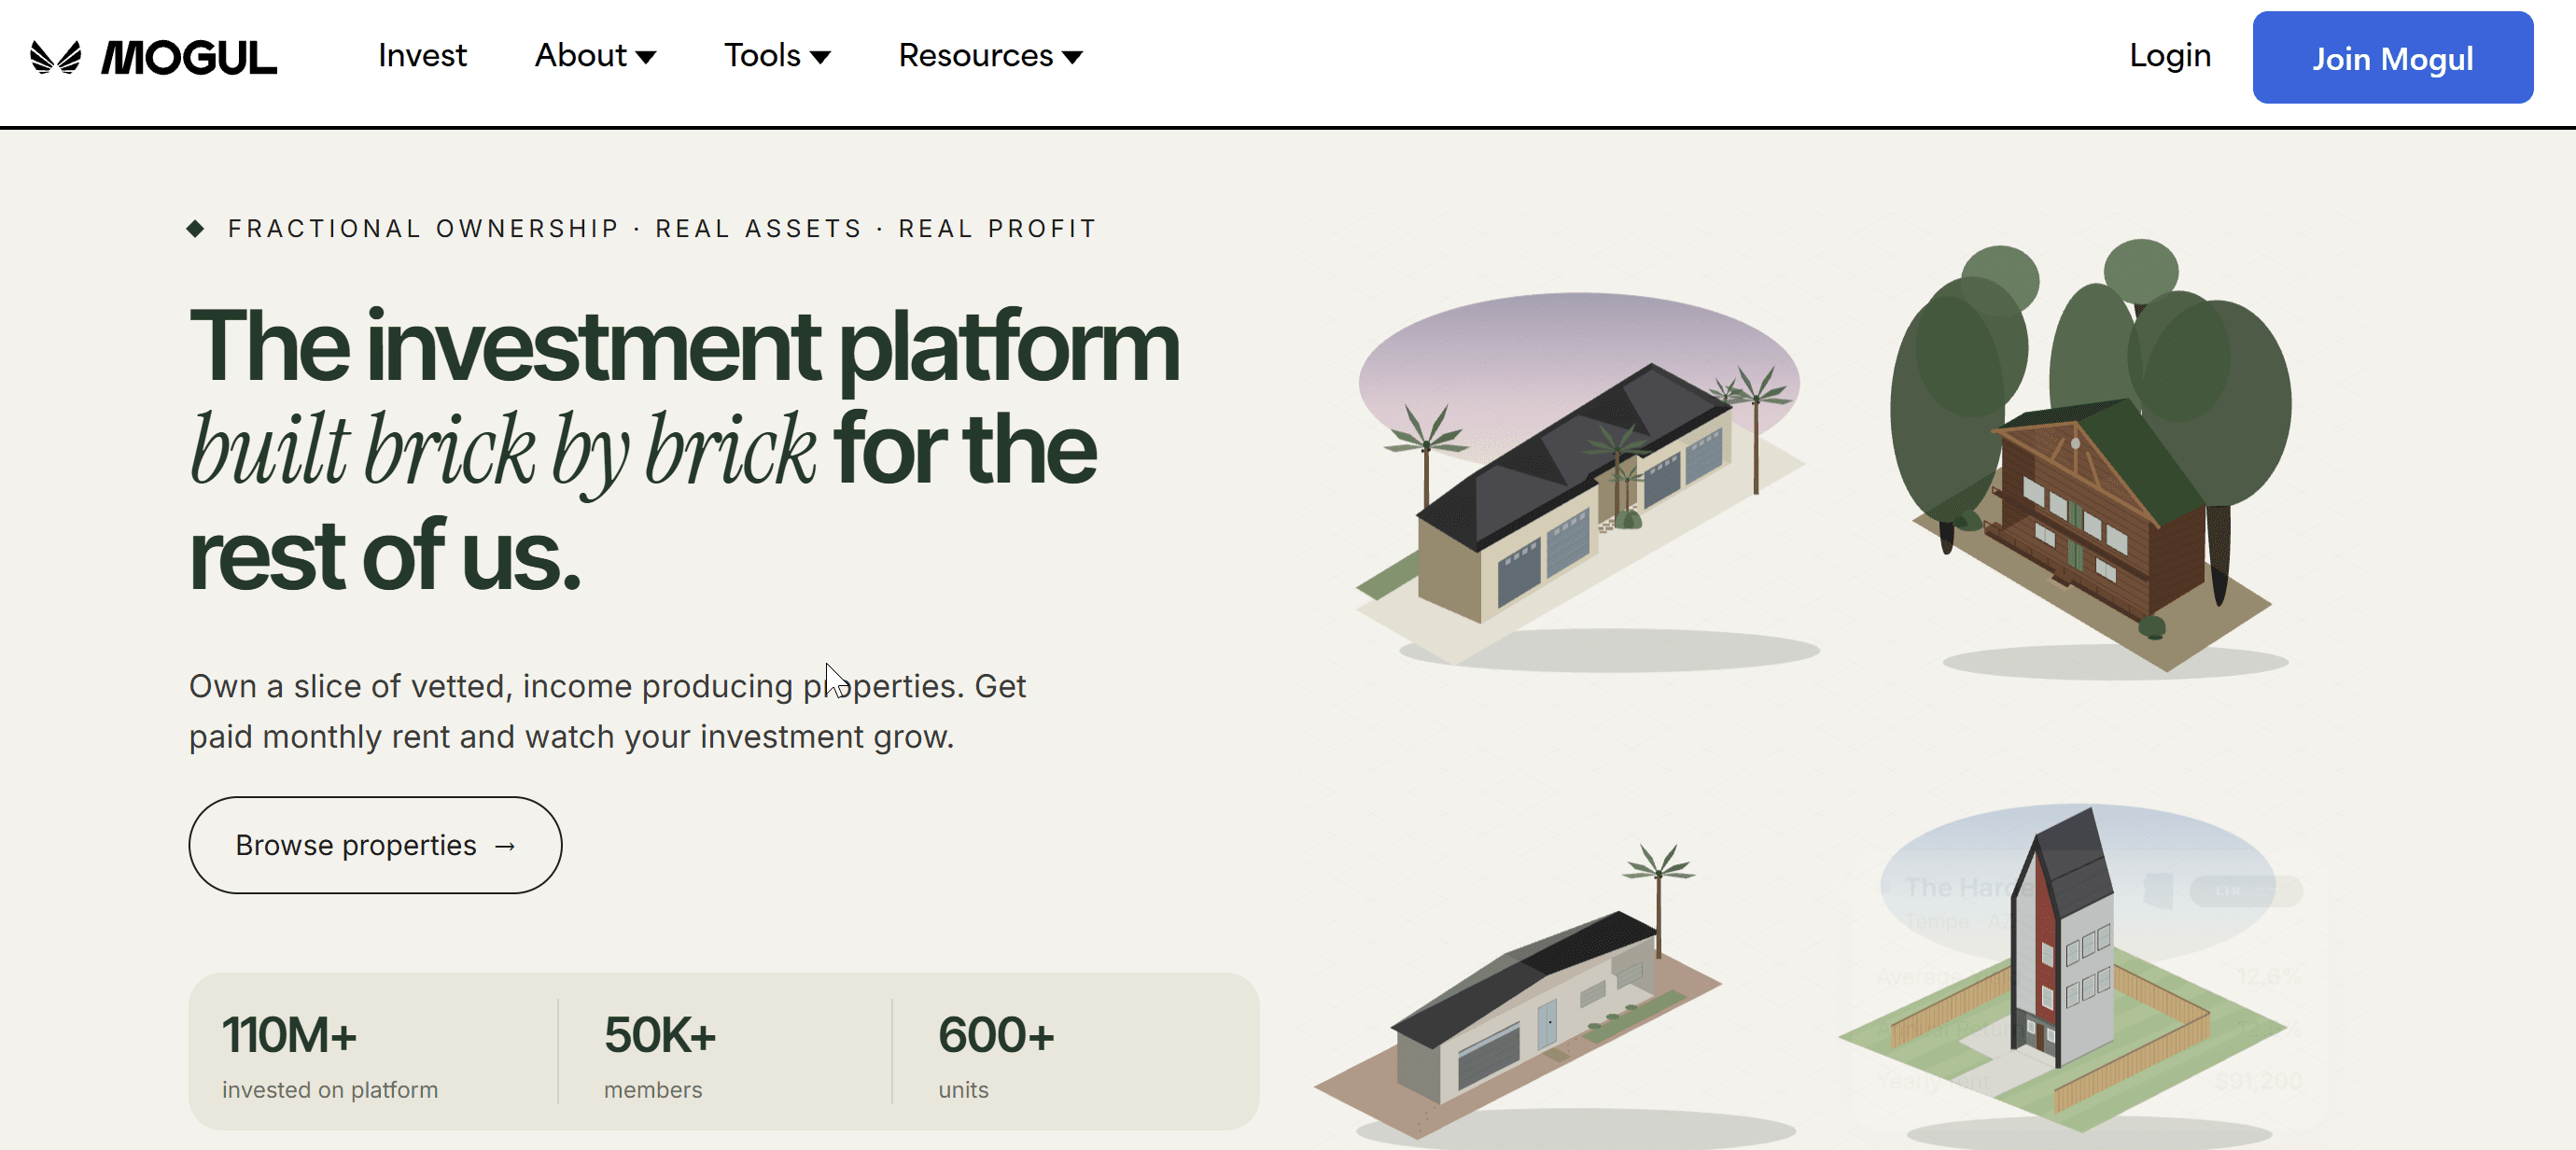Click the diamond bullet before Fractional Ownership
This screenshot has width=2576, height=1150.
click(x=196, y=229)
